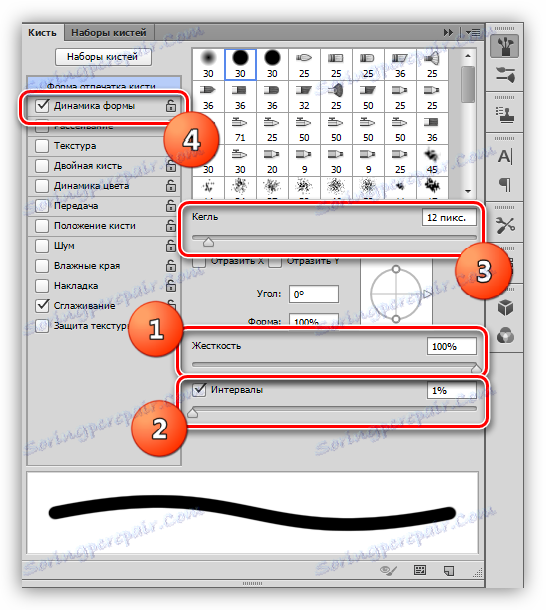
Task: Open the Character panel icon
Action: tap(505, 156)
